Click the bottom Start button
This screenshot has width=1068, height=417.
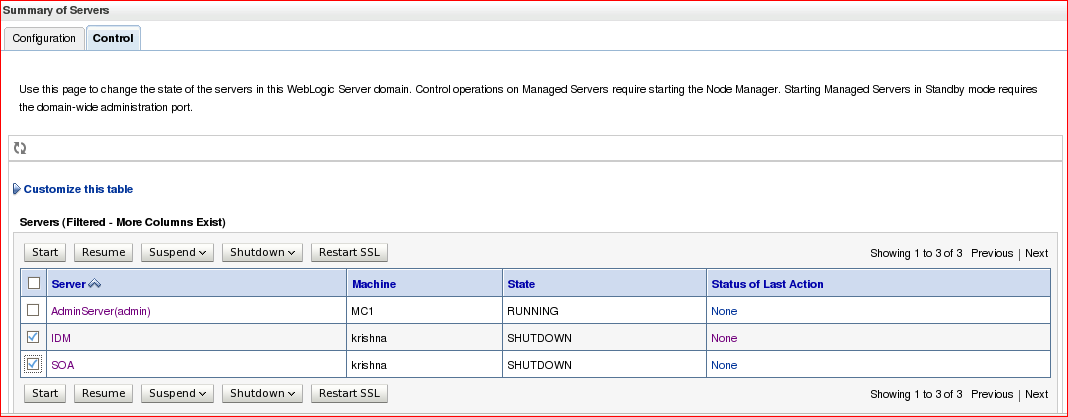[45, 393]
